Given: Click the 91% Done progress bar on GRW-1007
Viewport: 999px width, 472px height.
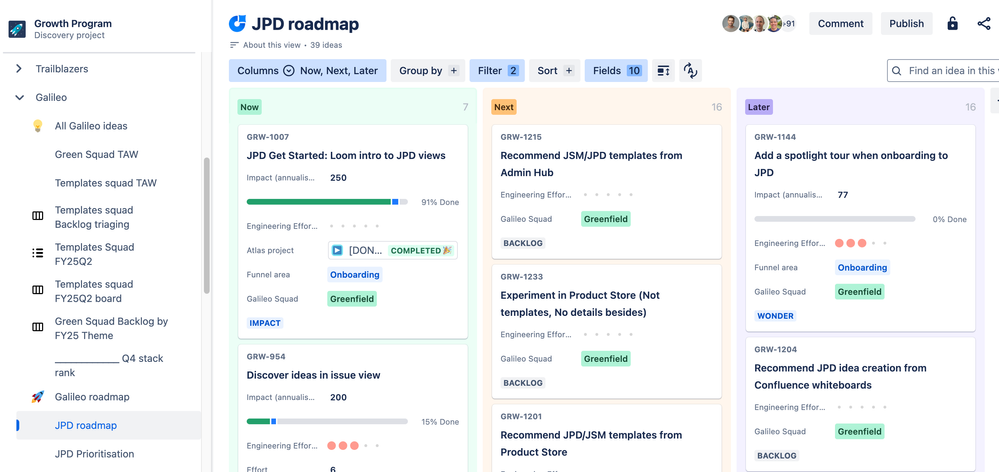Looking at the screenshot, I should (327, 202).
